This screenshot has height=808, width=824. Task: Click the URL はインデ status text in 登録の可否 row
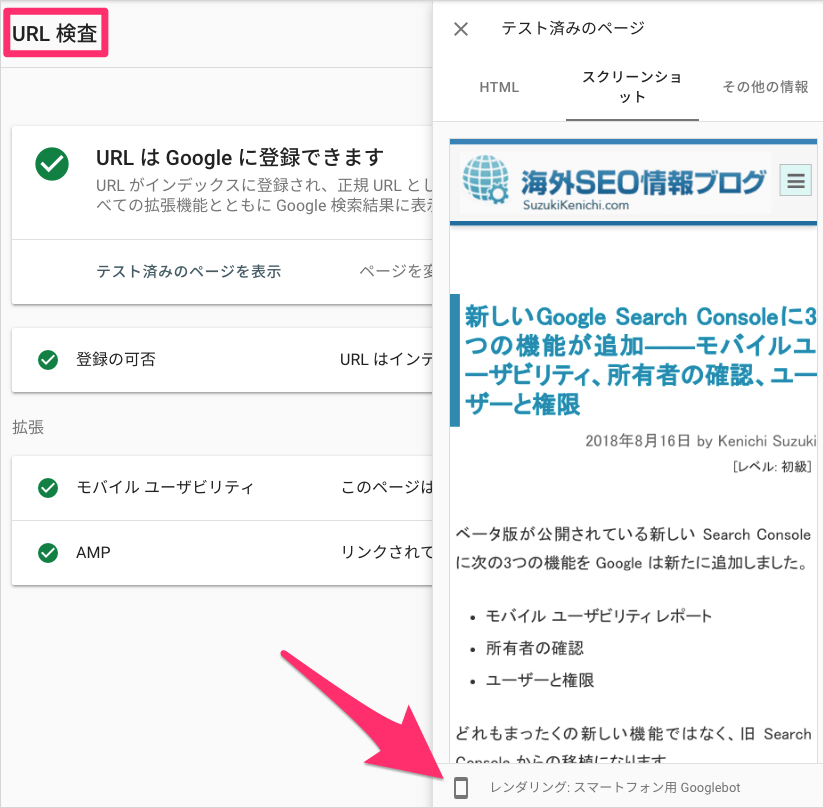click(x=386, y=360)
